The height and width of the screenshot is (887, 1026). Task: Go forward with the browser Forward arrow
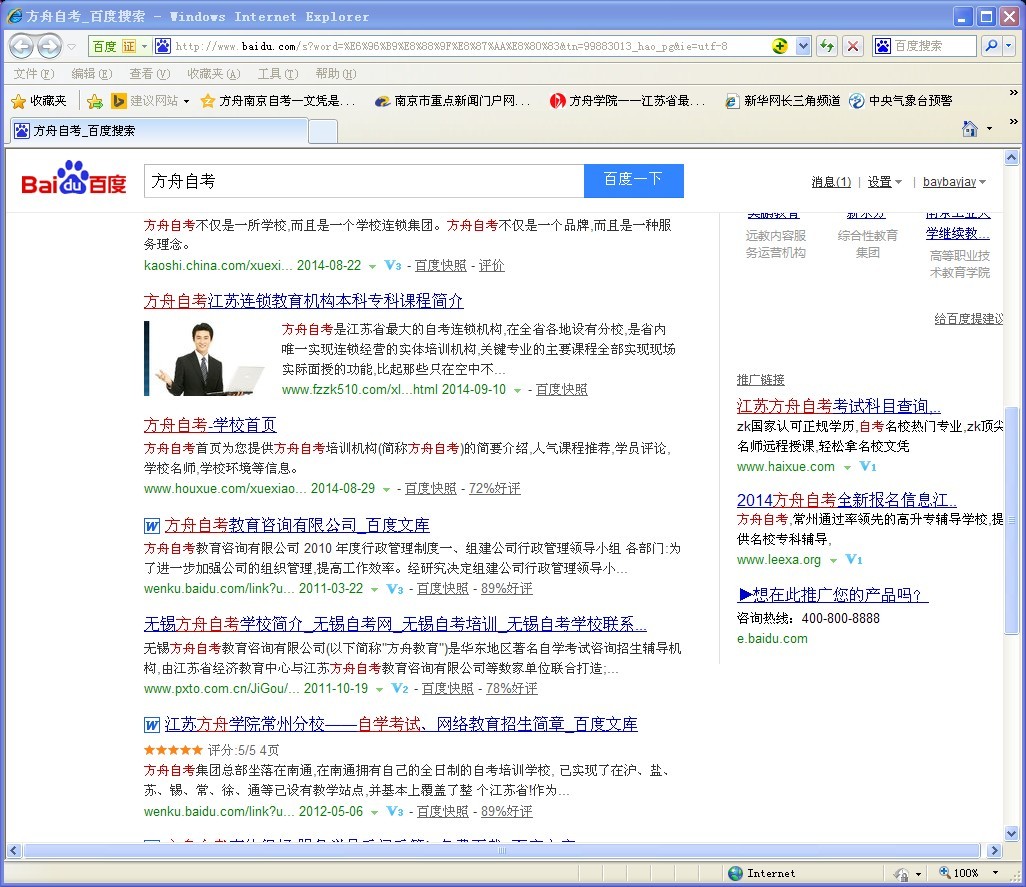click(50, 46)
